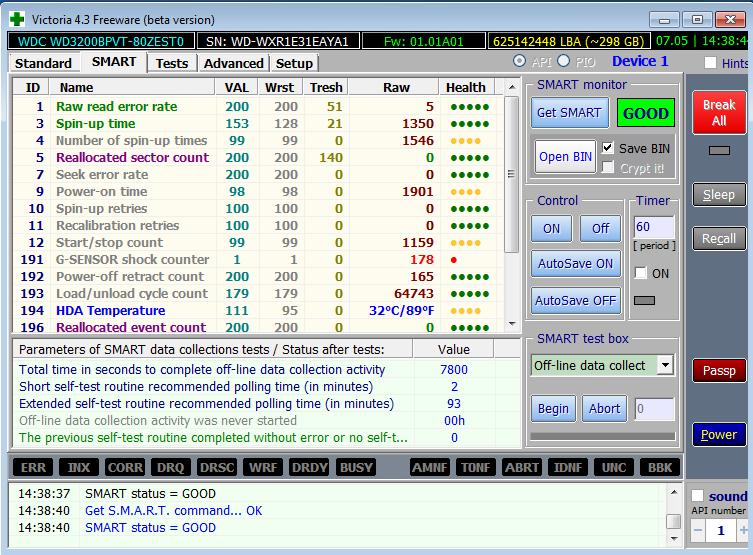Enable the Timer ON checkbox
This screenshot has height=555, width=753.
click(641, 273)
